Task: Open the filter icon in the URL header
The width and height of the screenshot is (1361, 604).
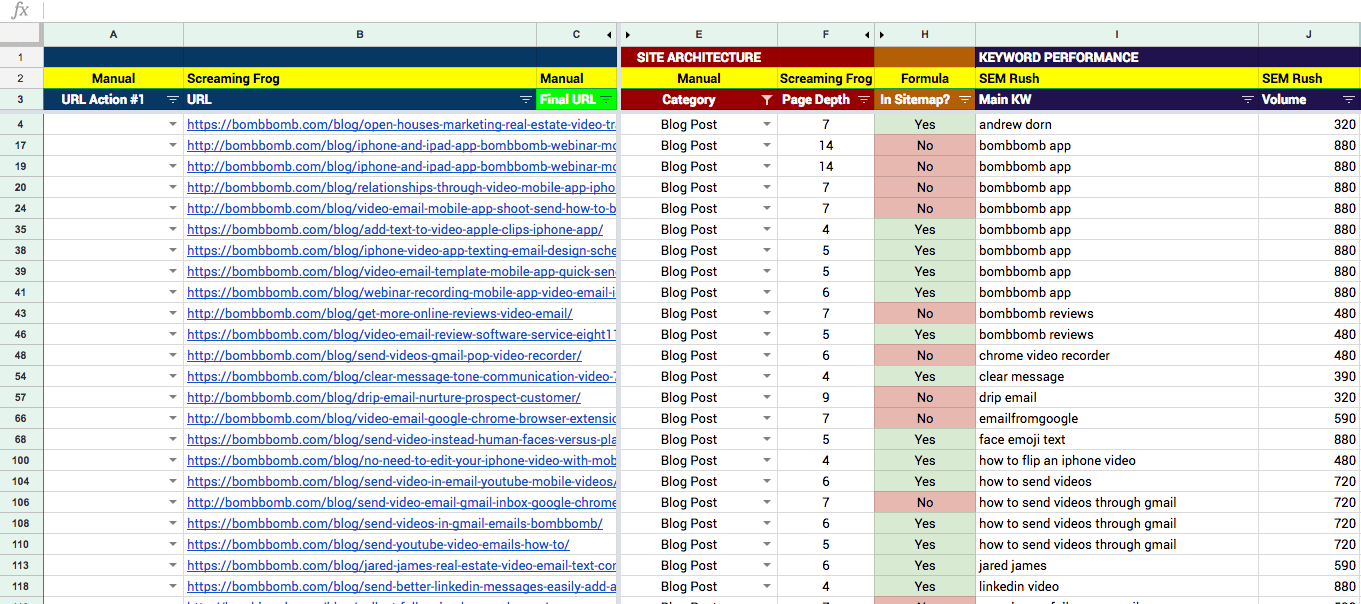Action: click(525, 100)
